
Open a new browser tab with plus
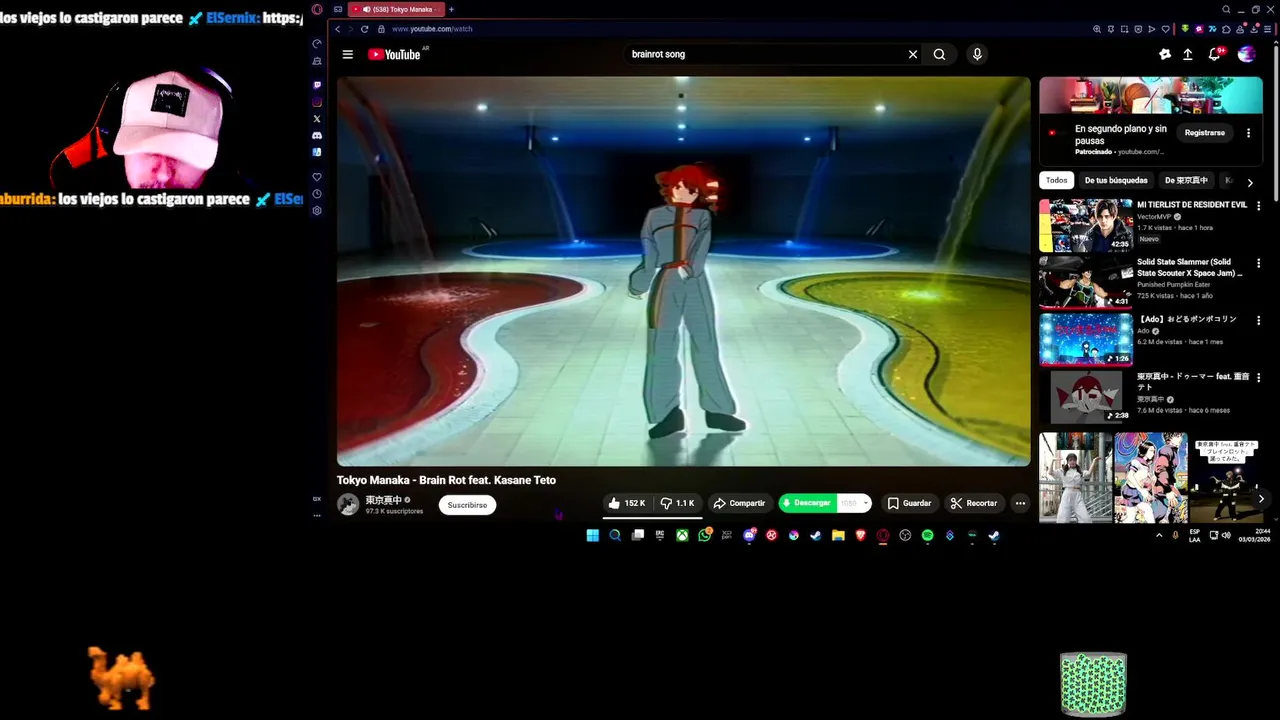[451, 9]
